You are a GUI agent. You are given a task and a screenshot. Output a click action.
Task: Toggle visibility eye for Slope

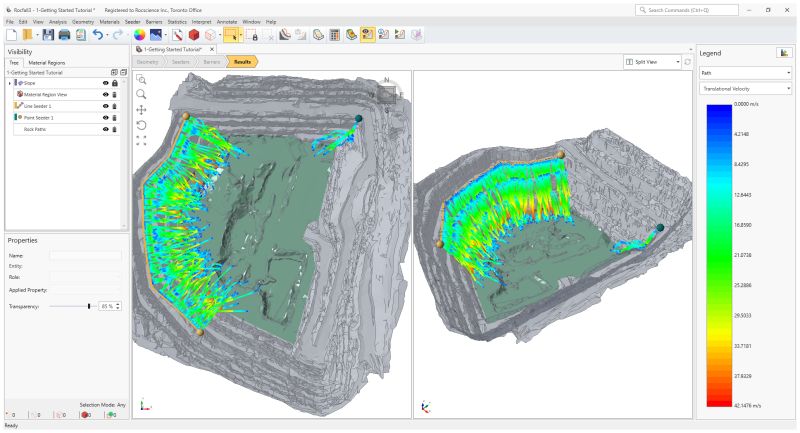point(106,83)
